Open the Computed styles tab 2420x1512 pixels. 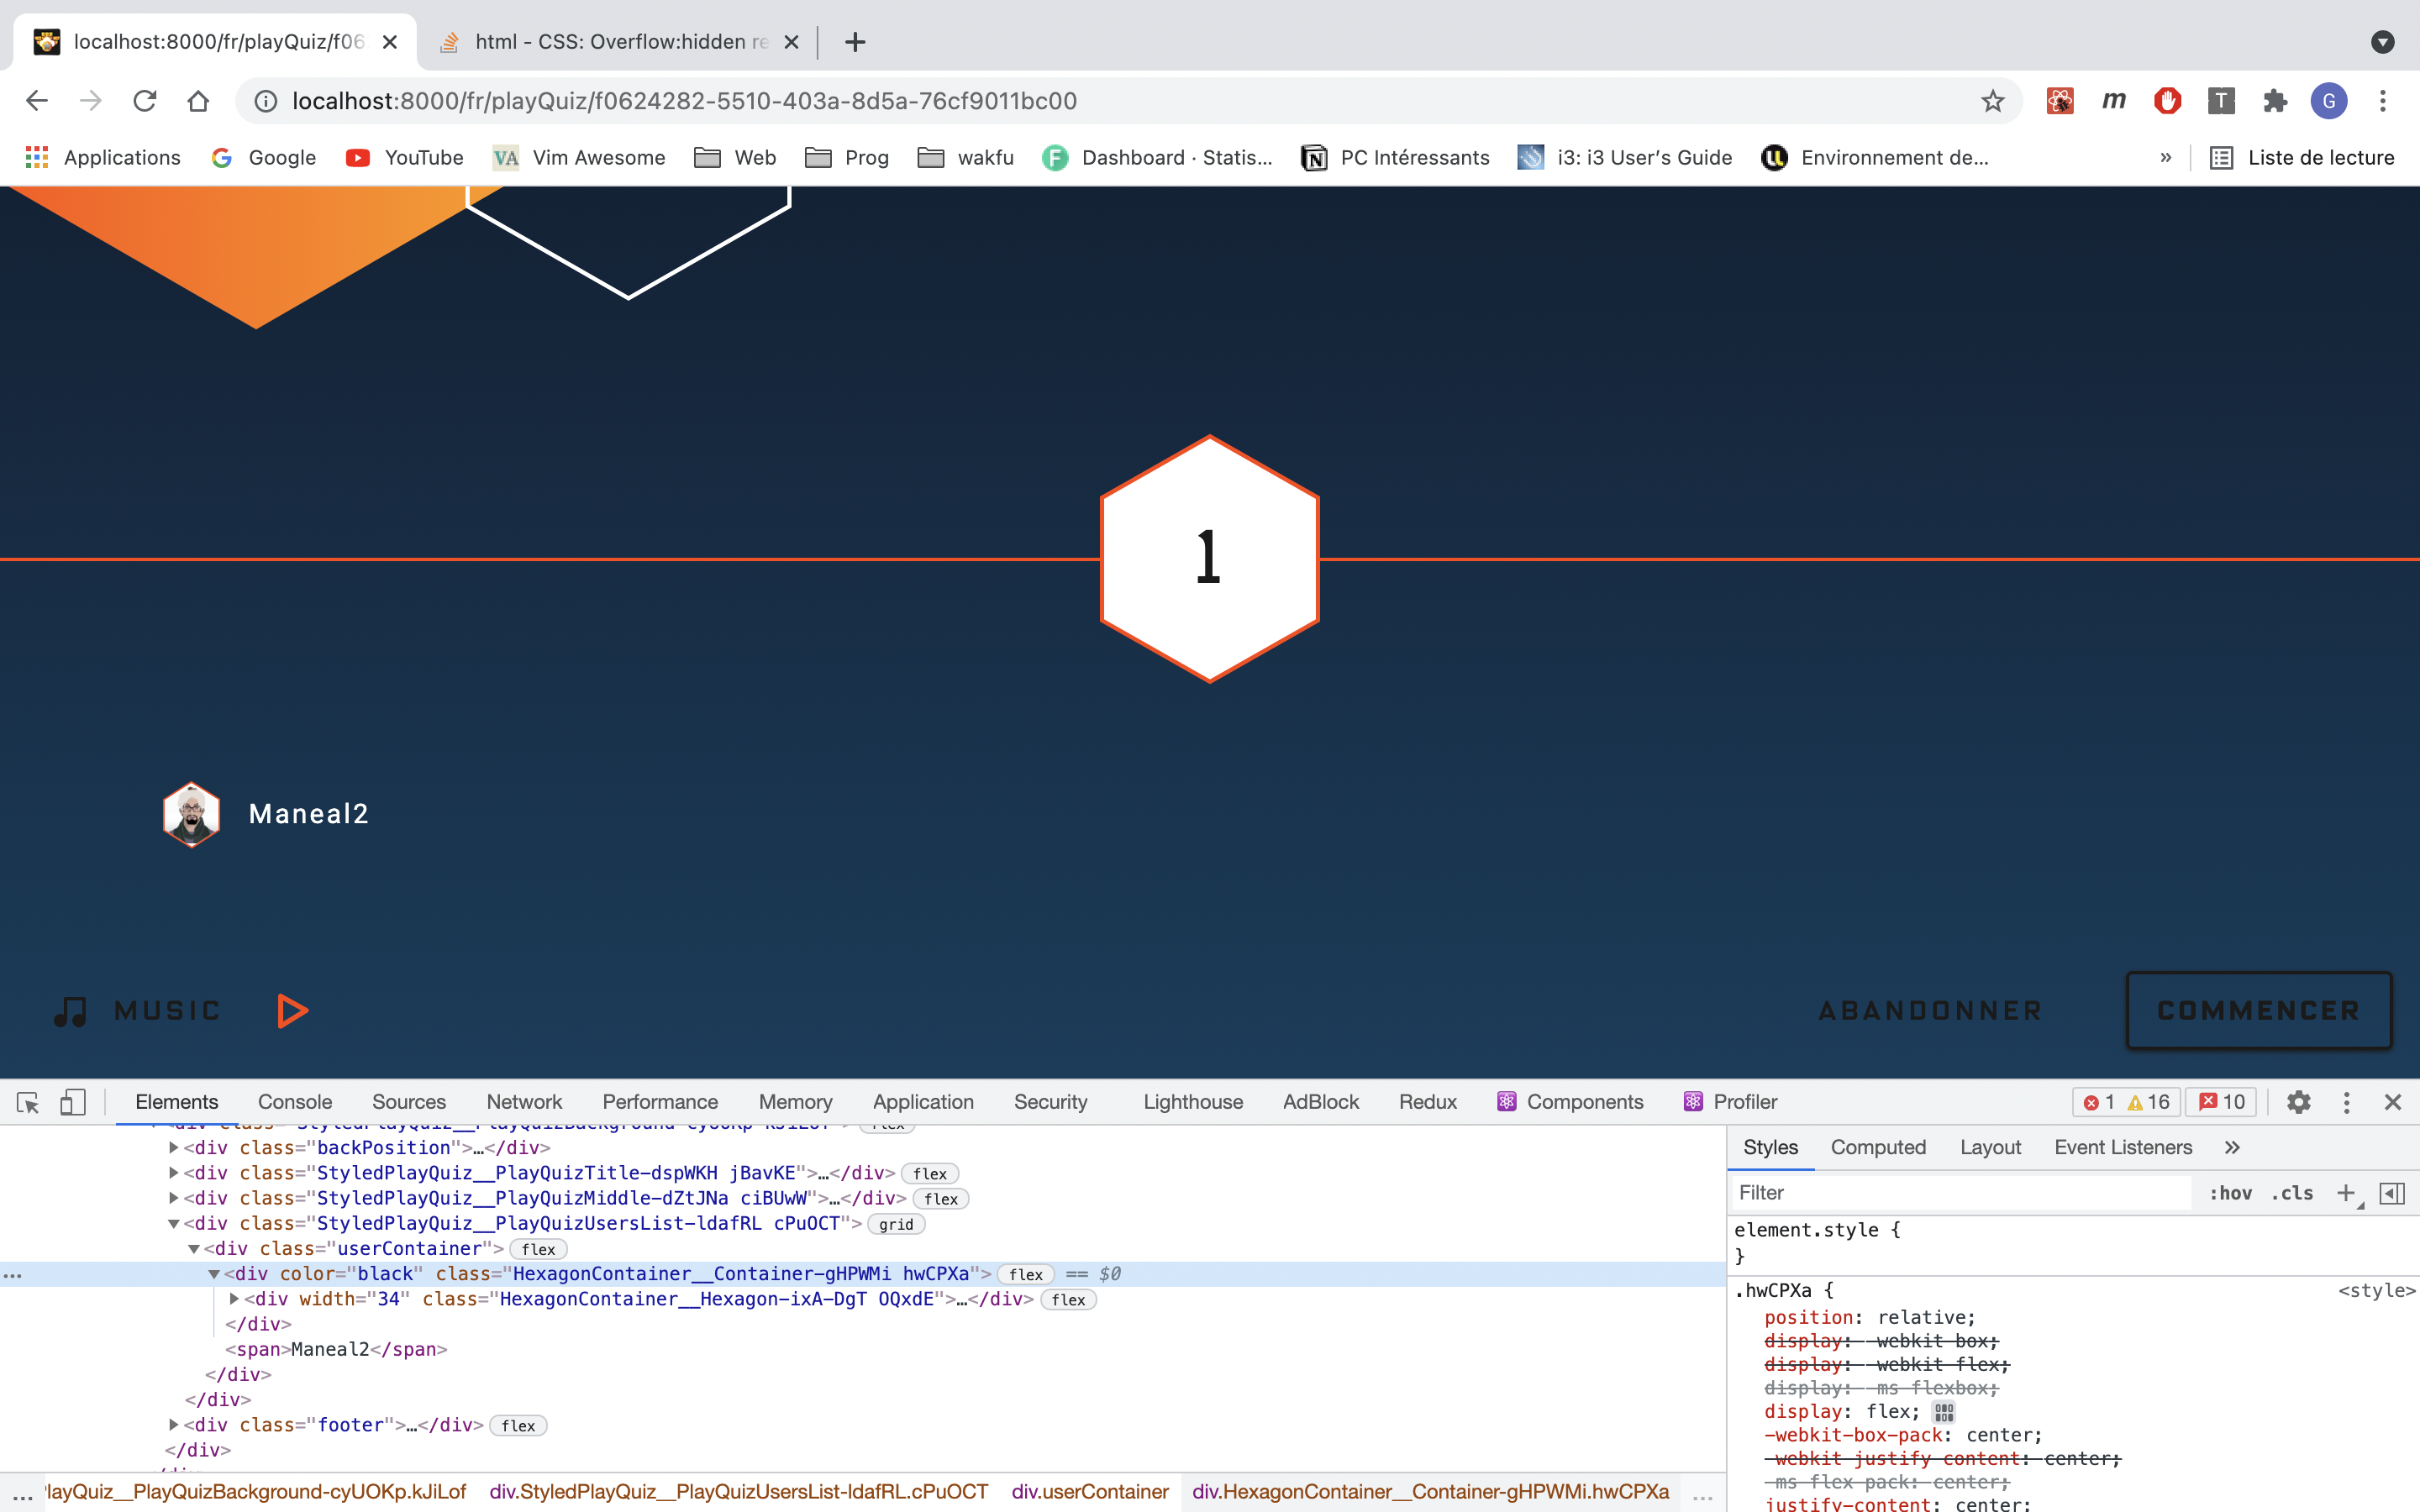[x=1877, y=1147]
